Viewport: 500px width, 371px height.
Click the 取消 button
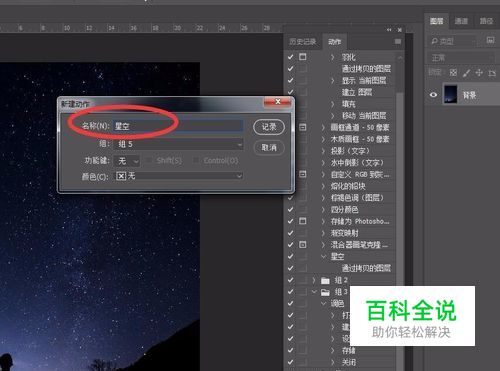click(x=269, y=147)
